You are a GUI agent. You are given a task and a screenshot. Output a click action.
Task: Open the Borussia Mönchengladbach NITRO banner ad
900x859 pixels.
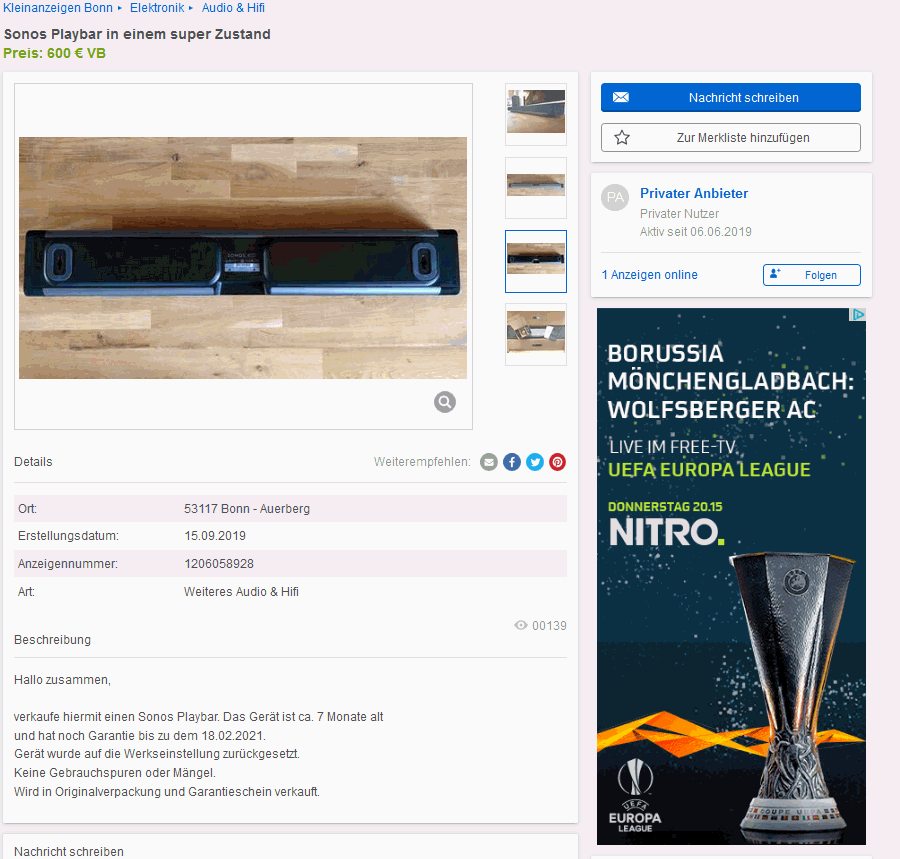[731, 576]
